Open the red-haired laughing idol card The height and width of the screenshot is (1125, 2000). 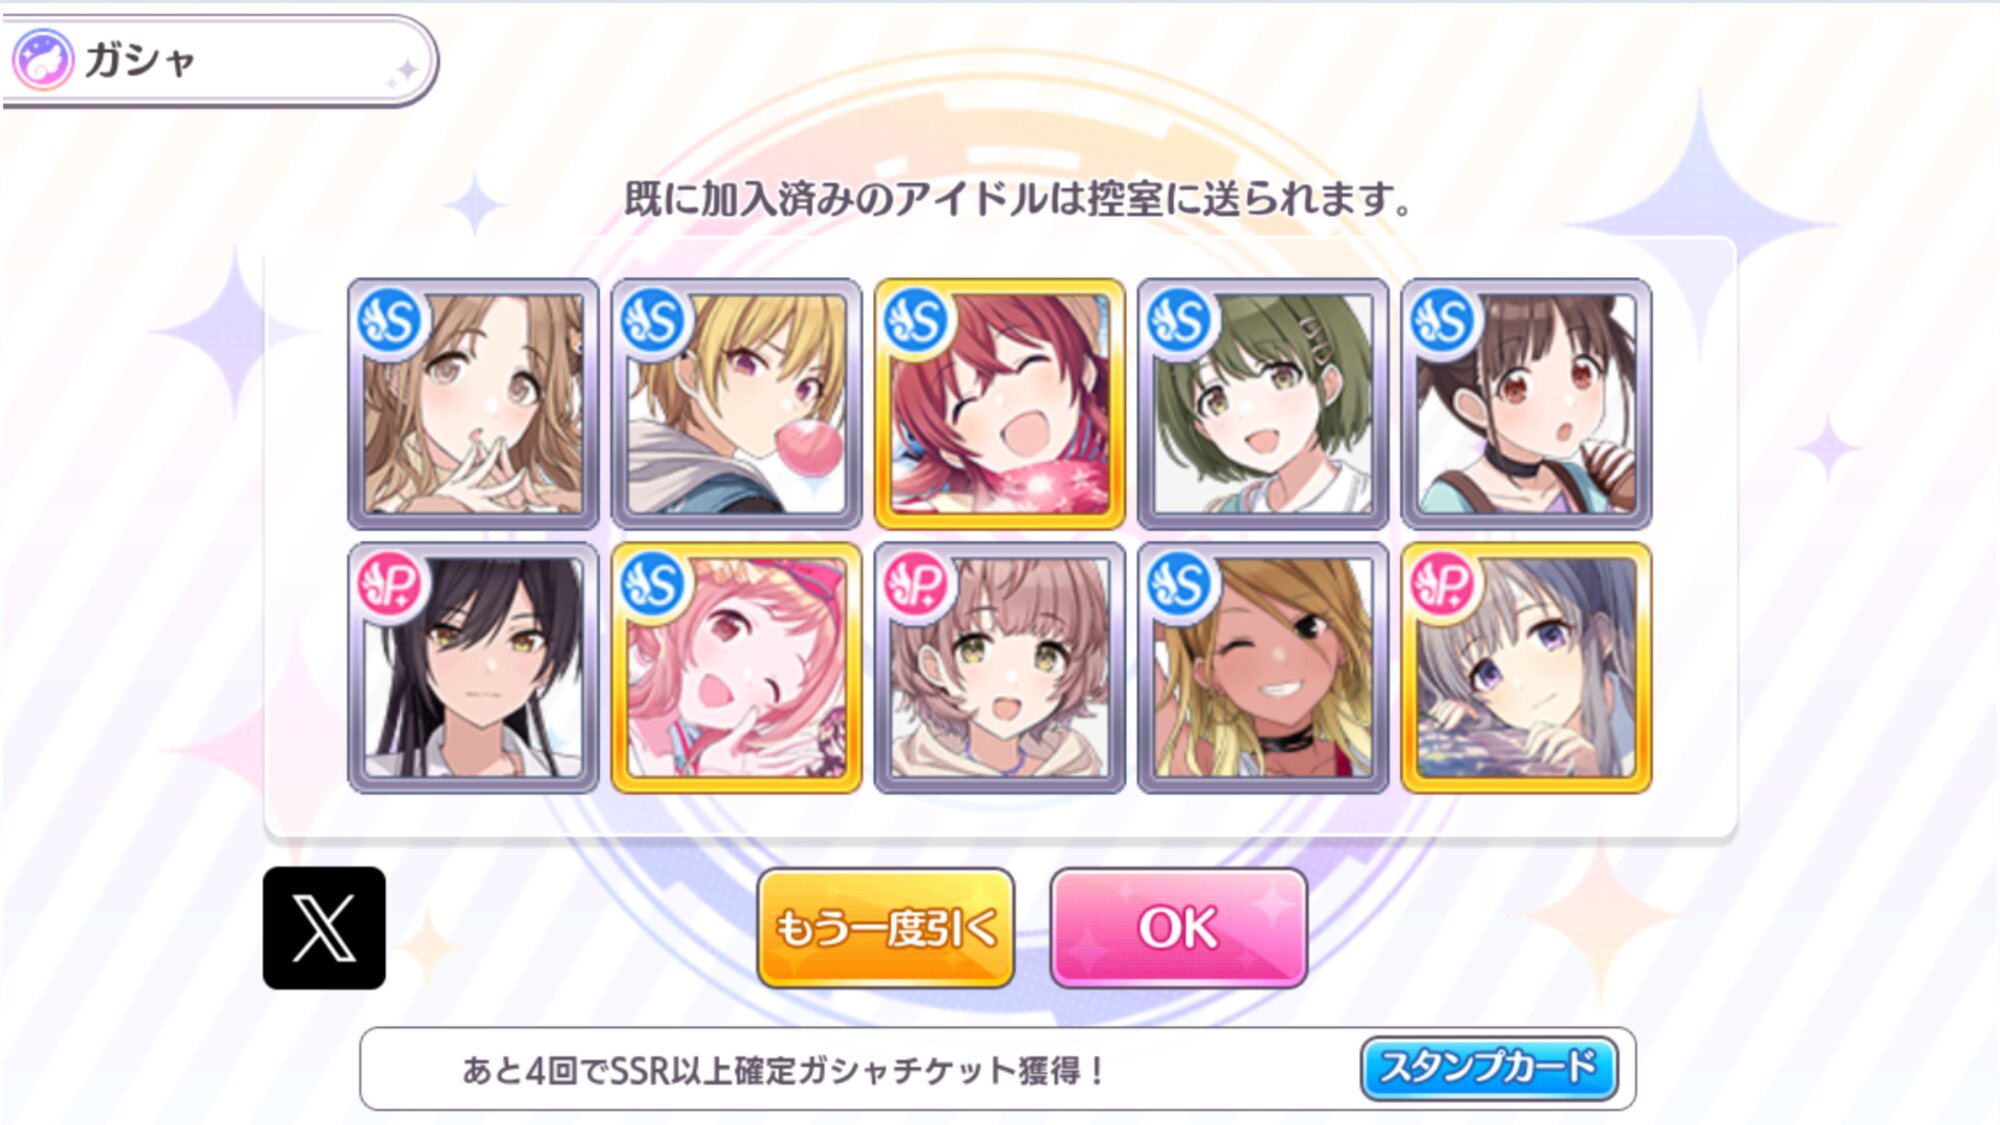tap(1000, 404)
